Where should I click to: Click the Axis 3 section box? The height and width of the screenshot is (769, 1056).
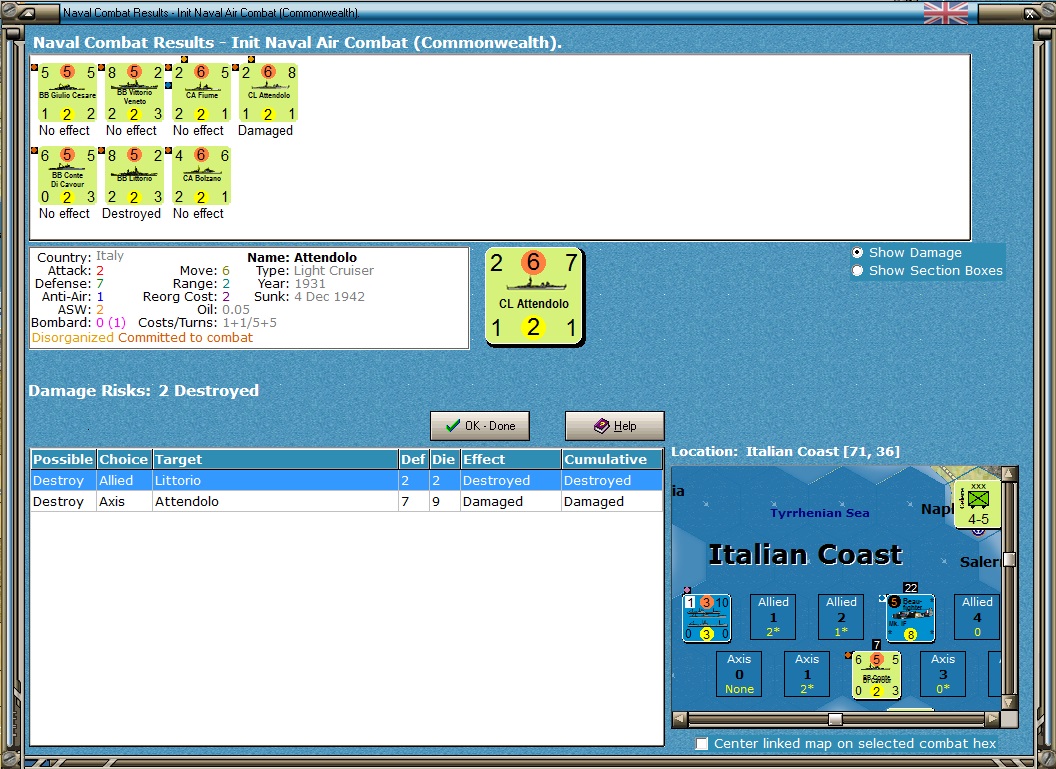coord(943,673)
